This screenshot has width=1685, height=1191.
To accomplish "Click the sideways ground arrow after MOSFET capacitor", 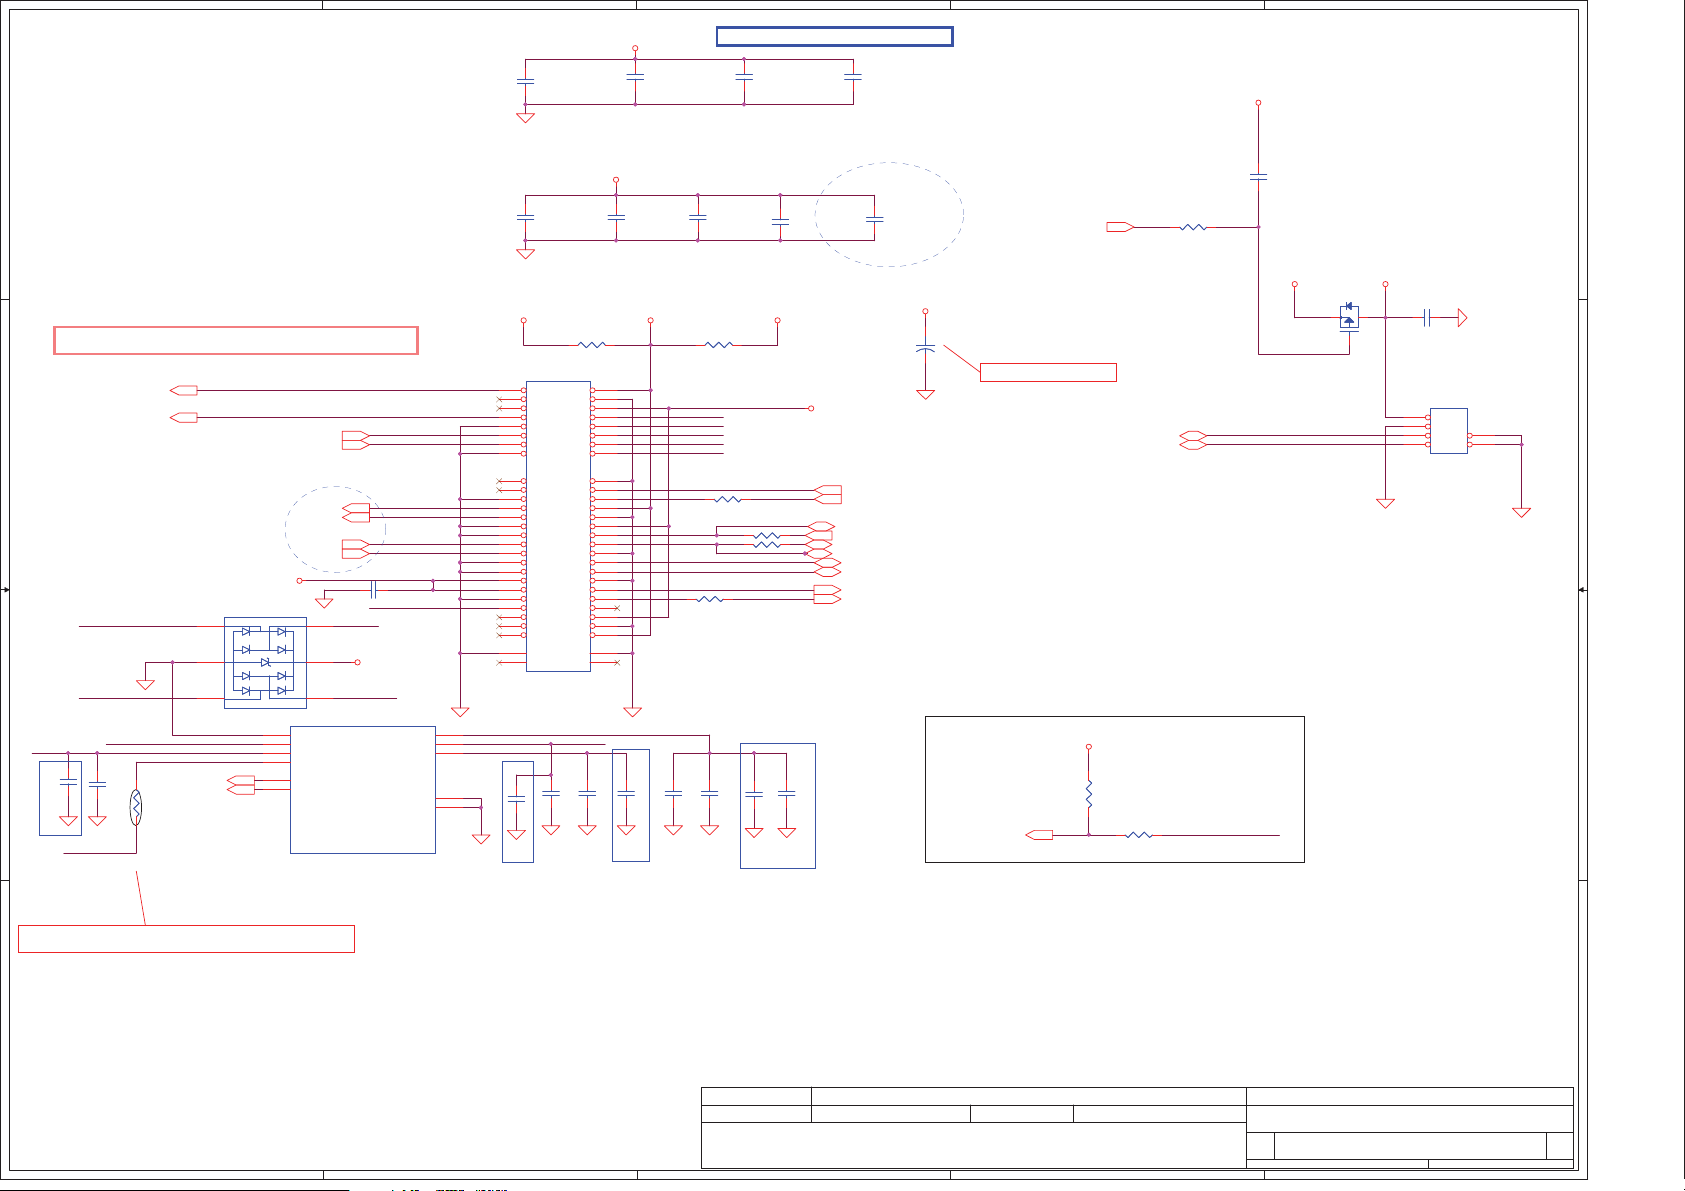I will click(1462, 318).
